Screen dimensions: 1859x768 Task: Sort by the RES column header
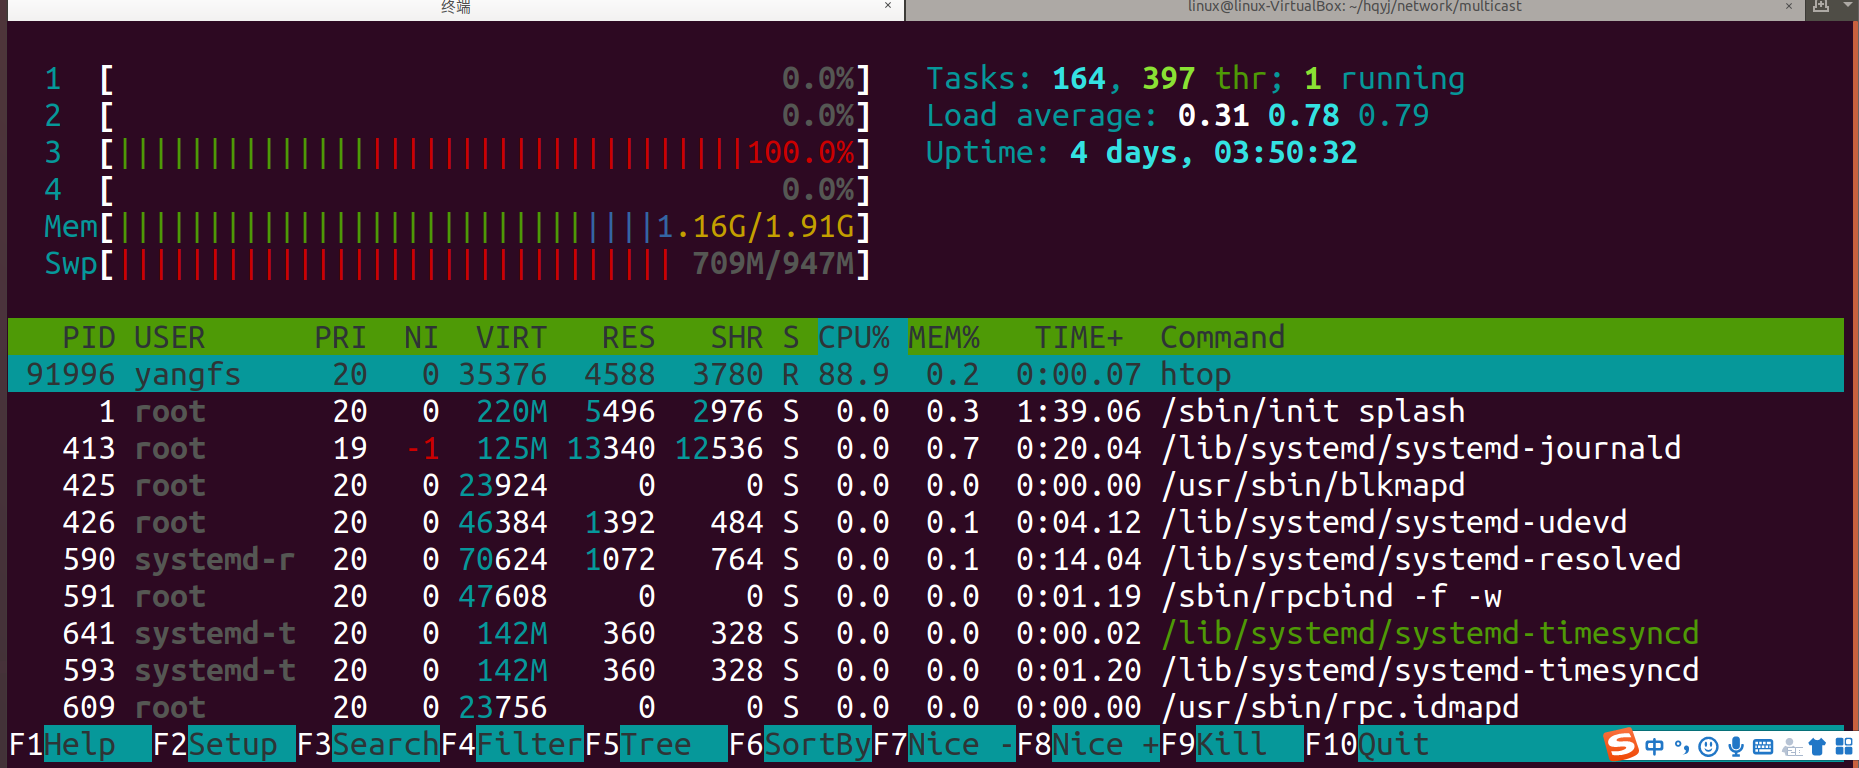click(x=628, y=338)
